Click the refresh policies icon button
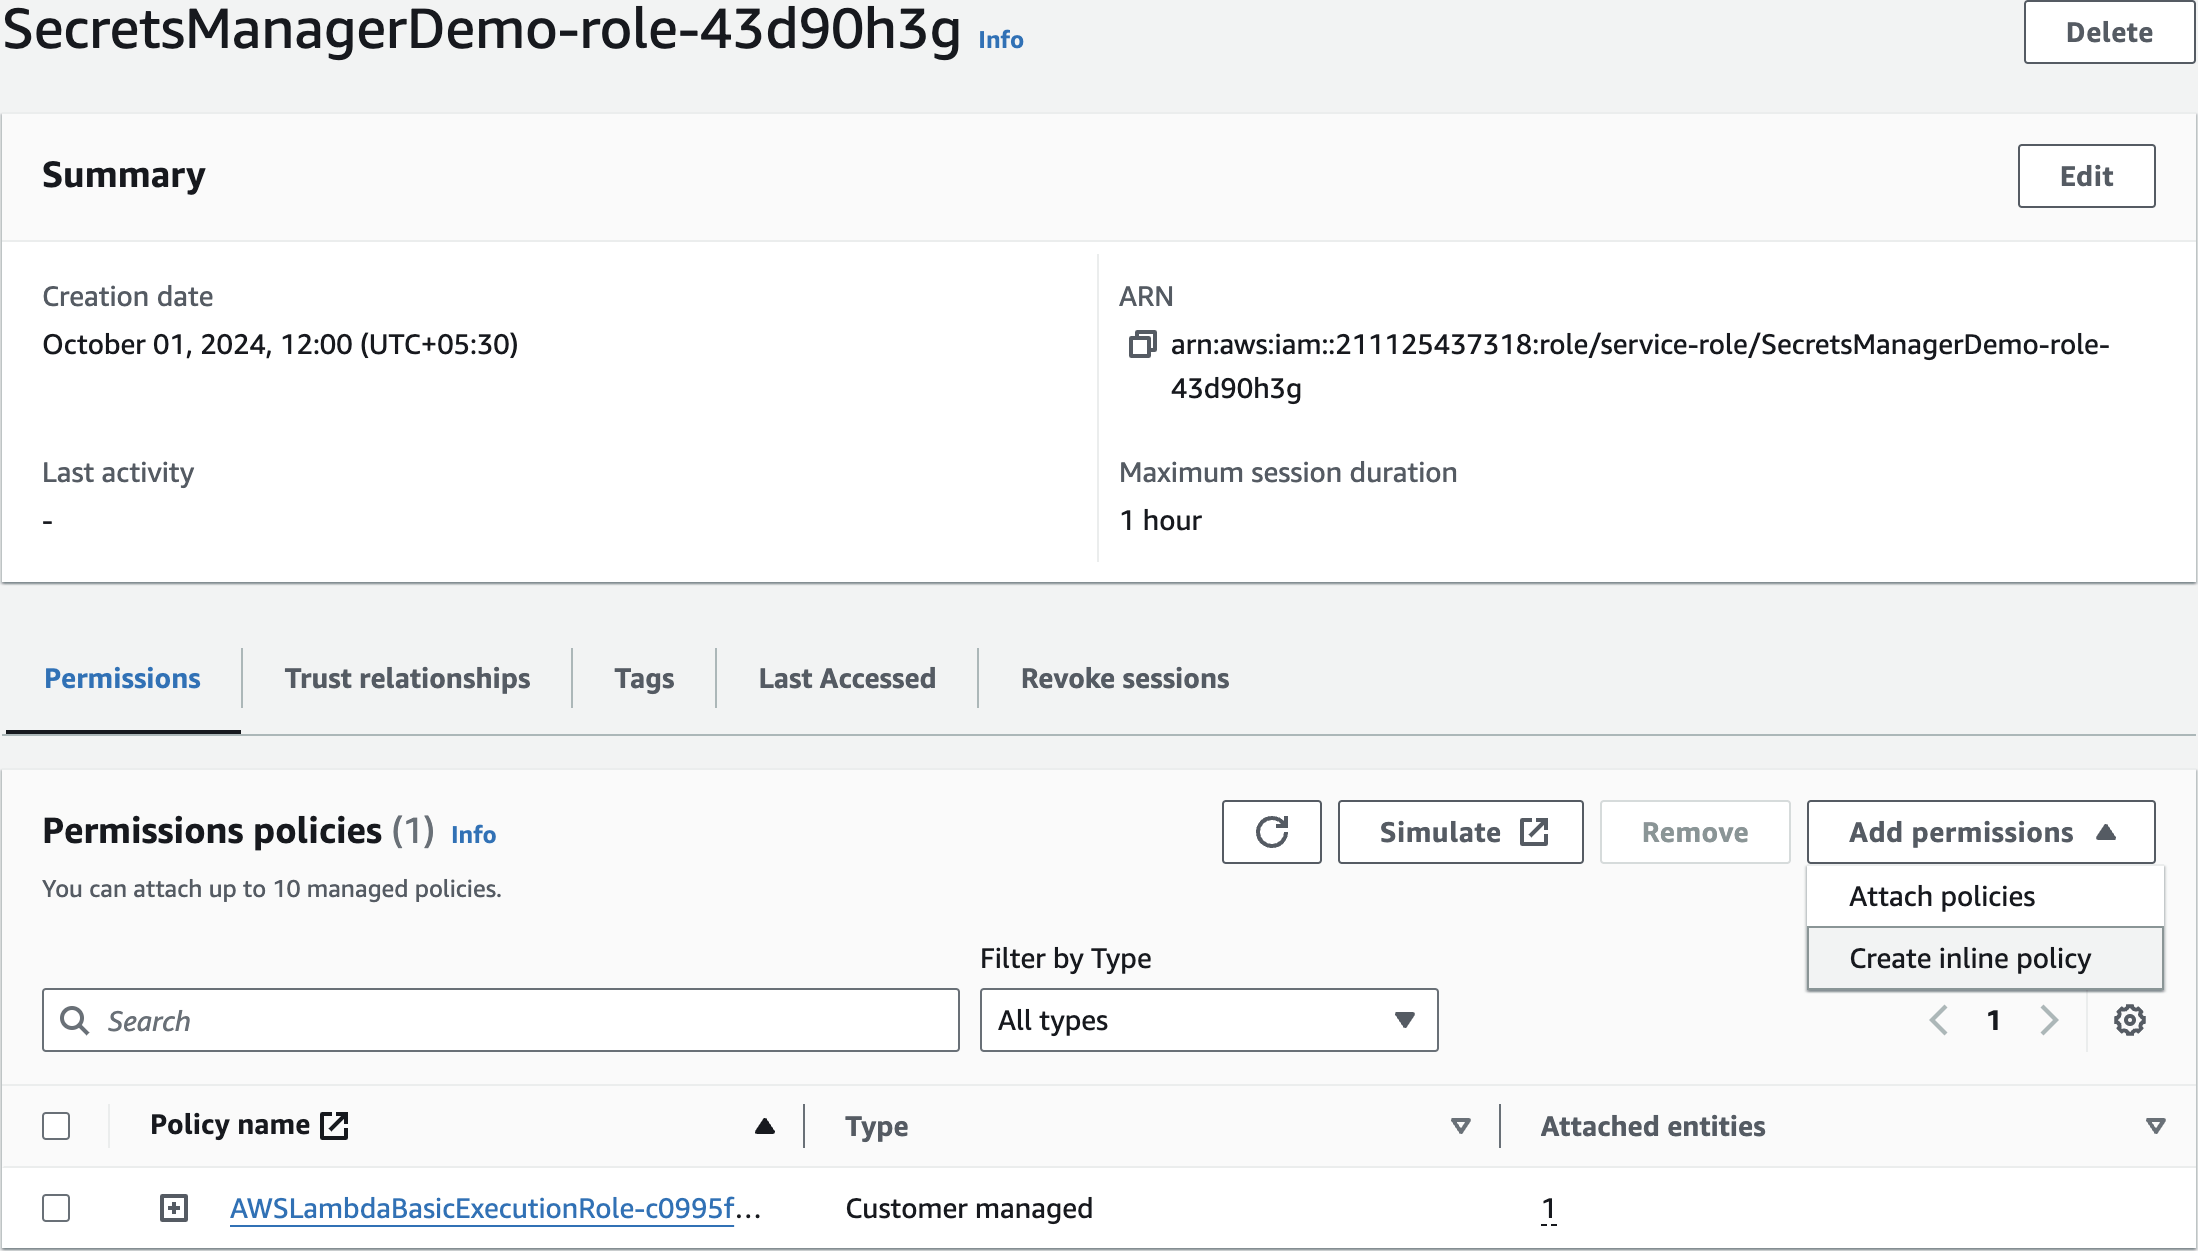Screen dimensions: 2198x1251 click(1271, 832)
